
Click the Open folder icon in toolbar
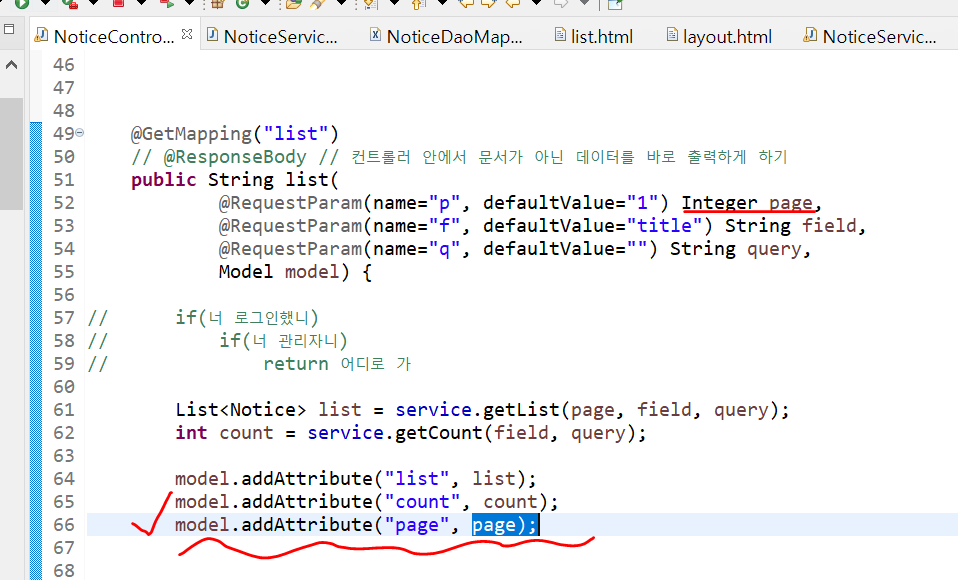[x=294, y=4]
